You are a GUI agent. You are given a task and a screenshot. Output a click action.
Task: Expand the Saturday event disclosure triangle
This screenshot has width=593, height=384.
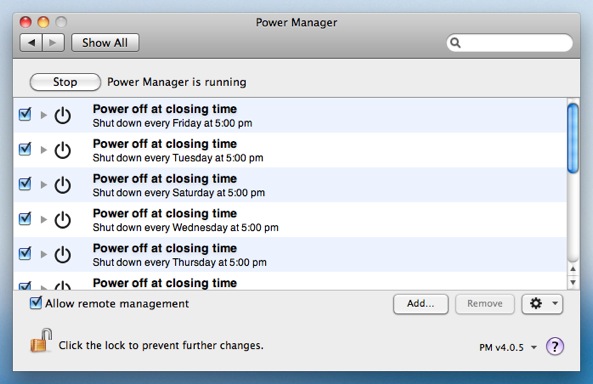(44, 185)
